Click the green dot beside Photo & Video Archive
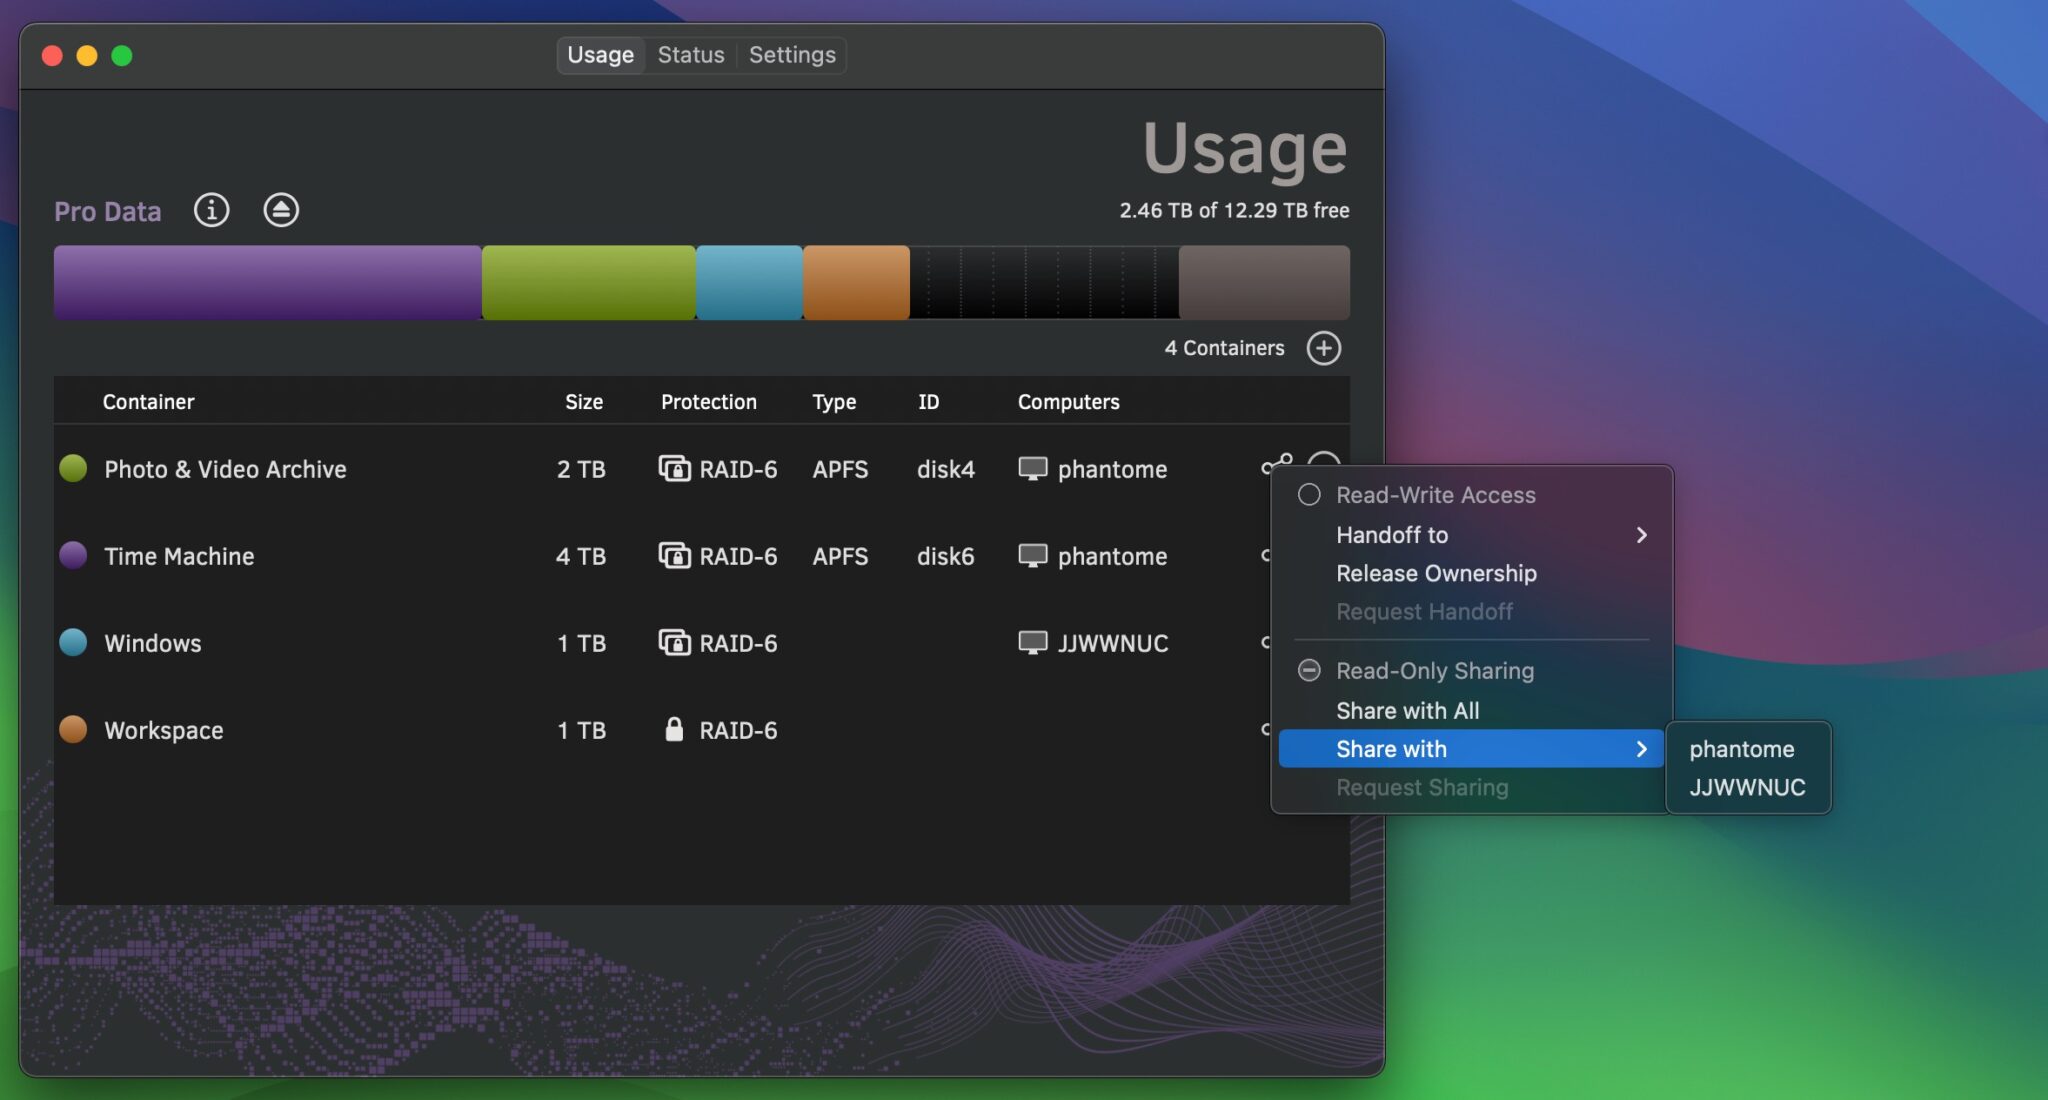Viewport: 2048px width, 1100px height. [72, 467]
